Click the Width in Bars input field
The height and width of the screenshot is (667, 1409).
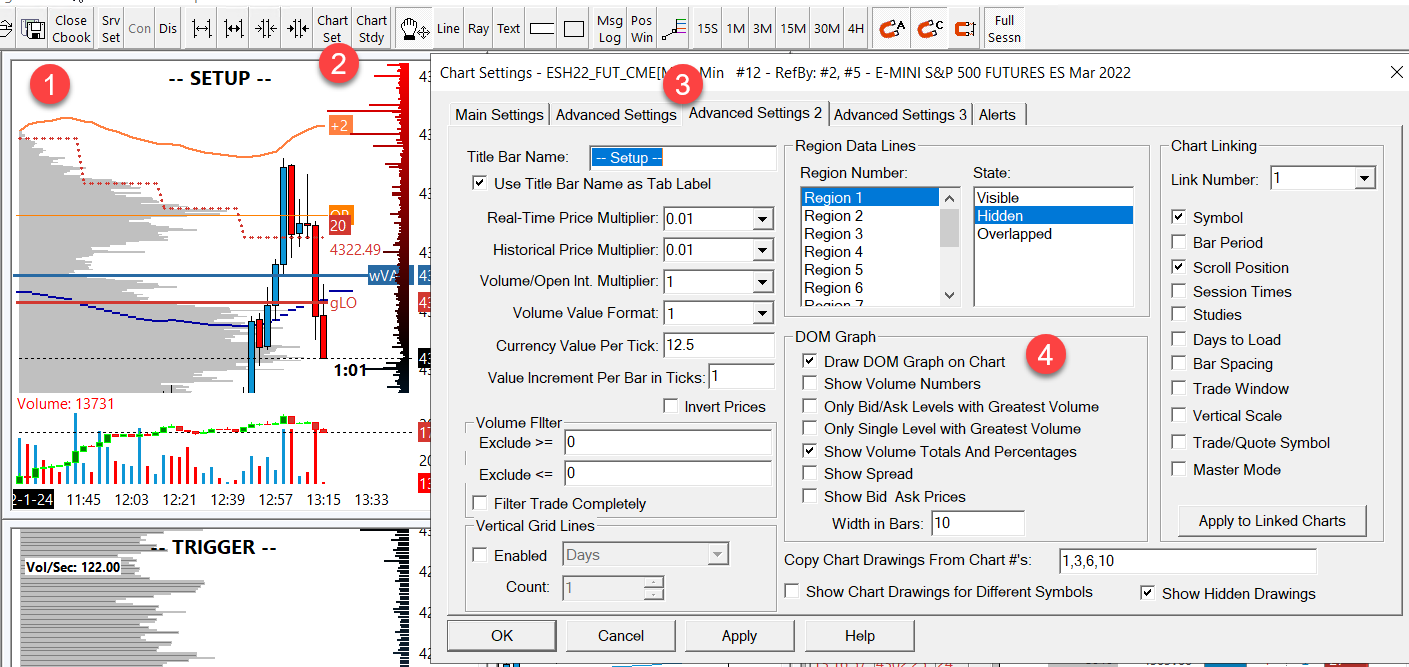click(x=977, y=523)
